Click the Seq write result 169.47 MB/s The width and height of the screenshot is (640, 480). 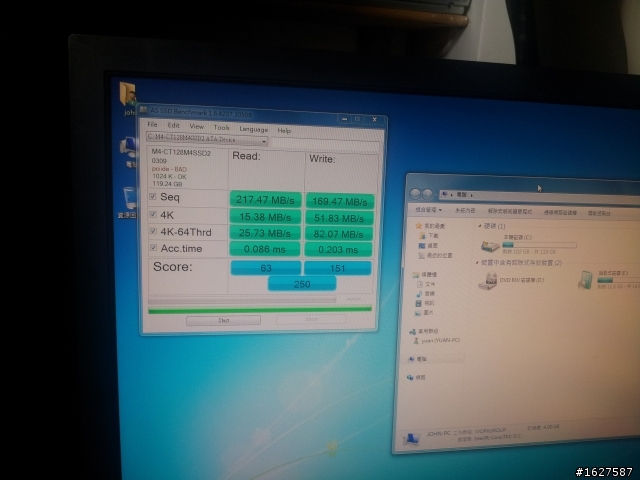tap(340, 201)
